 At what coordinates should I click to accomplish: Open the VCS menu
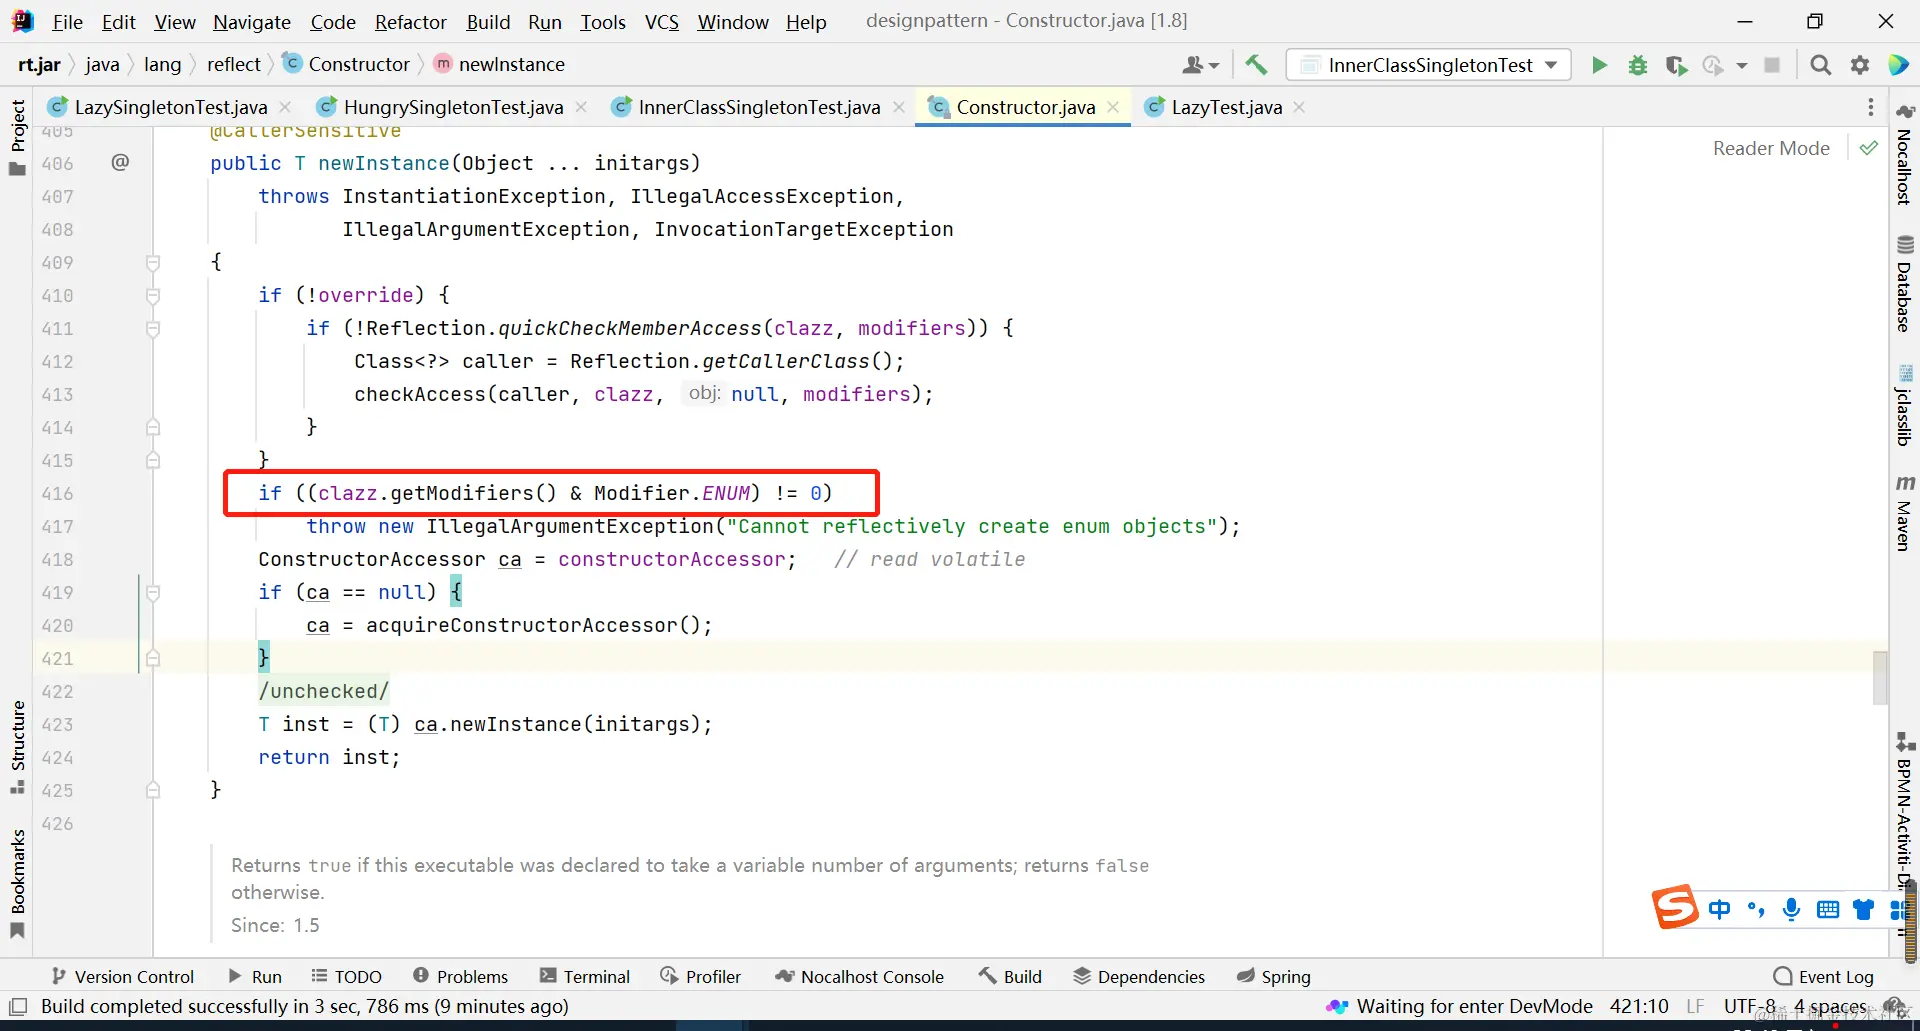661,21
